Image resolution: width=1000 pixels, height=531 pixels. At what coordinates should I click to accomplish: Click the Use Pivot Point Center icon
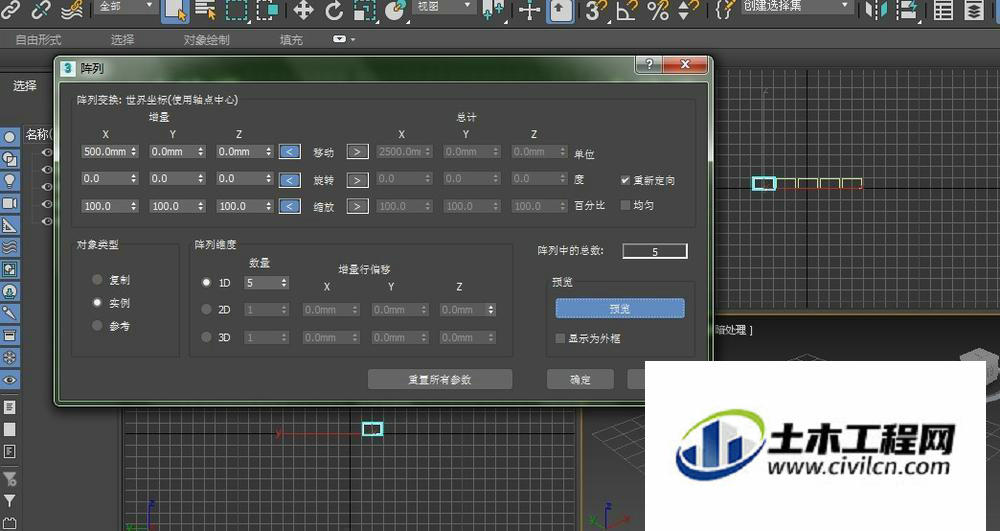coord(493,10)
